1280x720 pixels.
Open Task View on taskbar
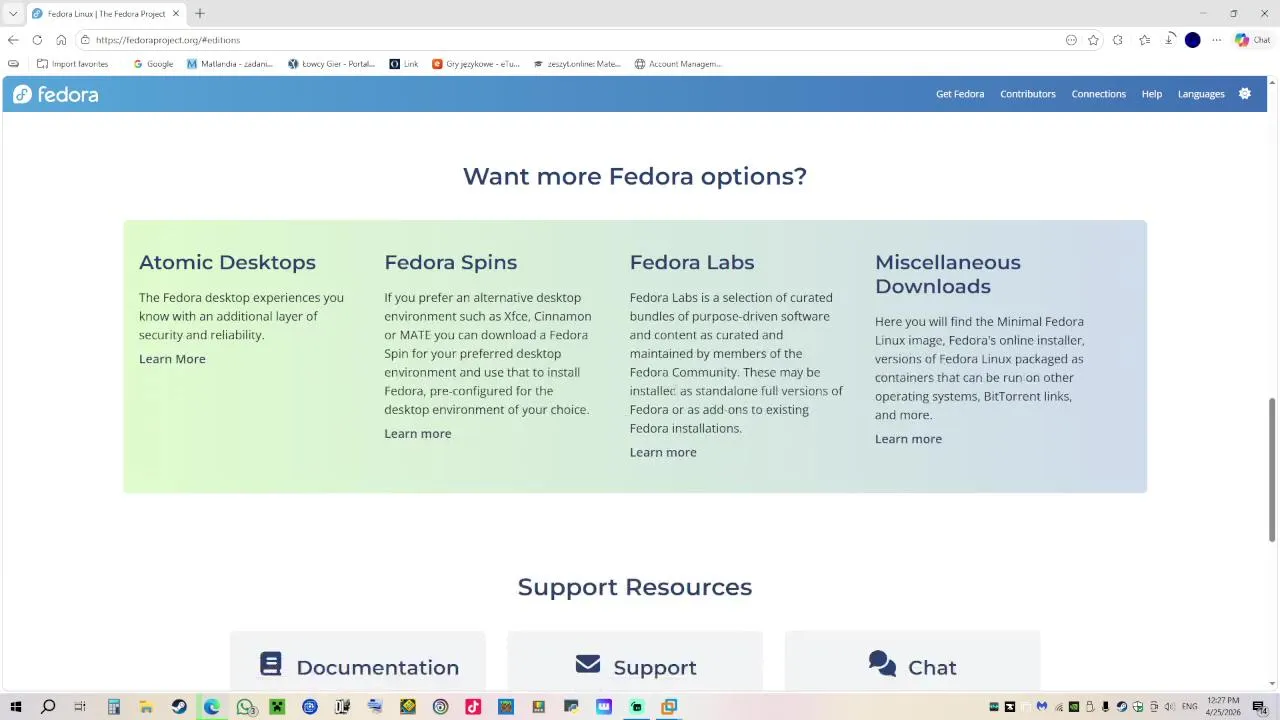80,707
